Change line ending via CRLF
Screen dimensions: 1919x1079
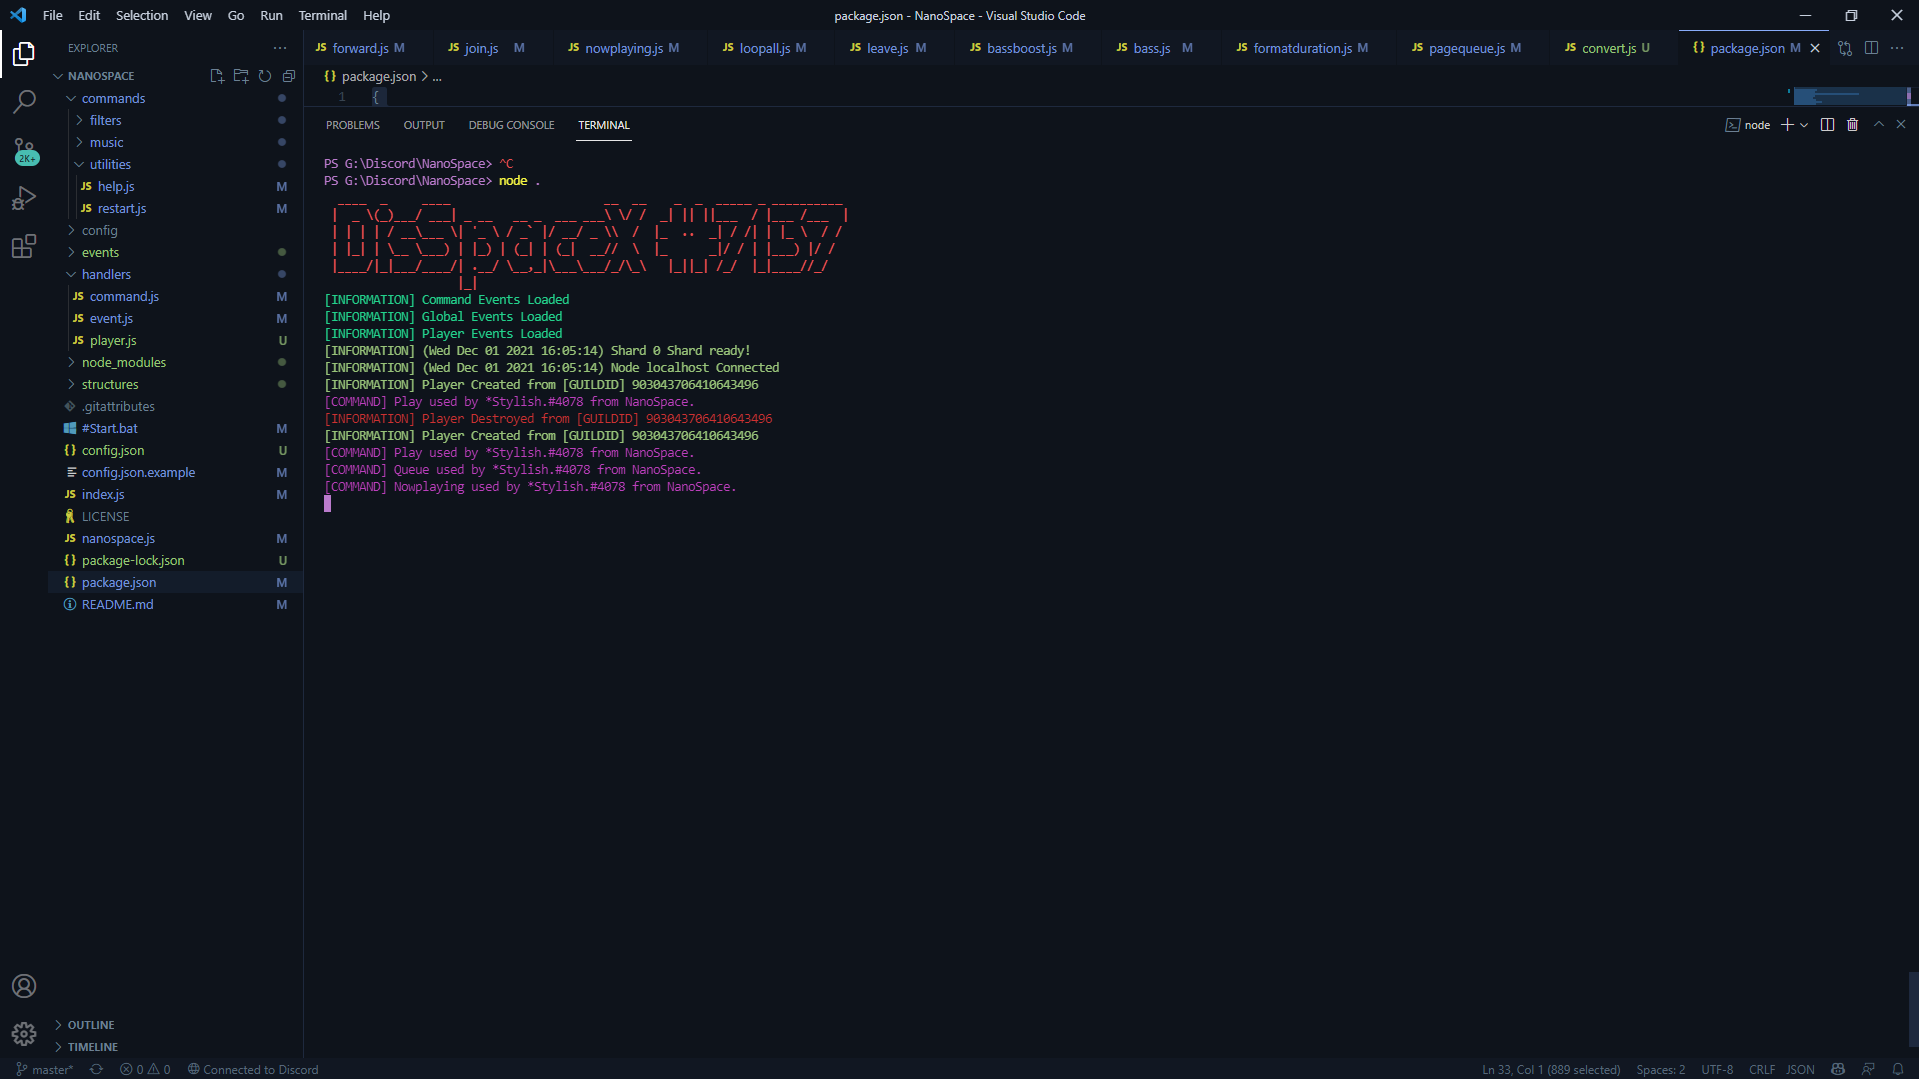point(1762,1069)
